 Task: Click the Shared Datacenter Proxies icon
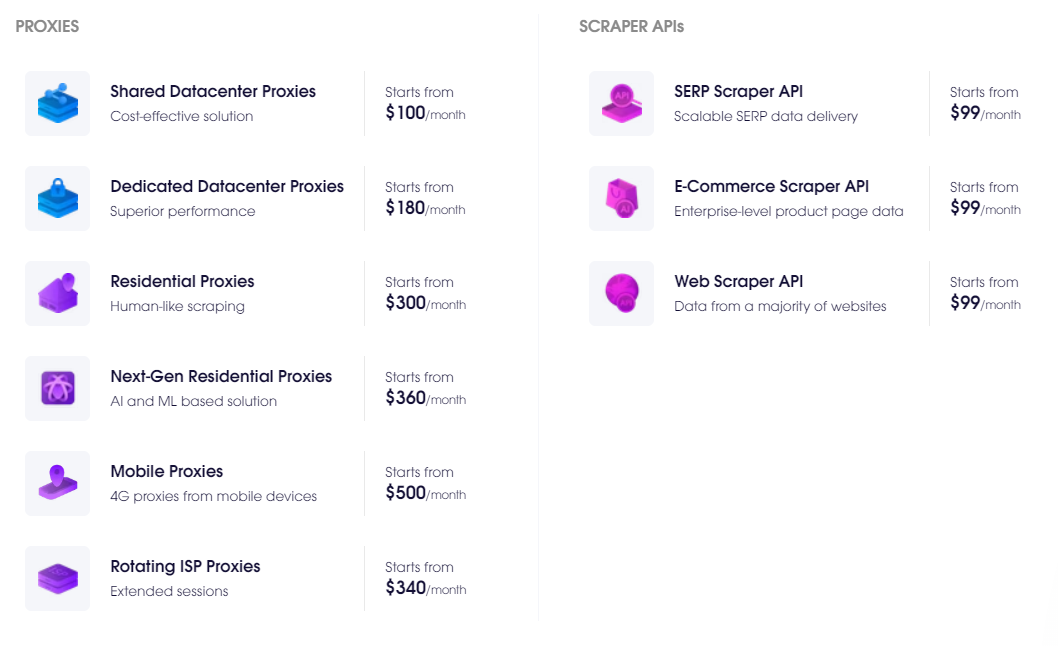(x=57, y=103)
